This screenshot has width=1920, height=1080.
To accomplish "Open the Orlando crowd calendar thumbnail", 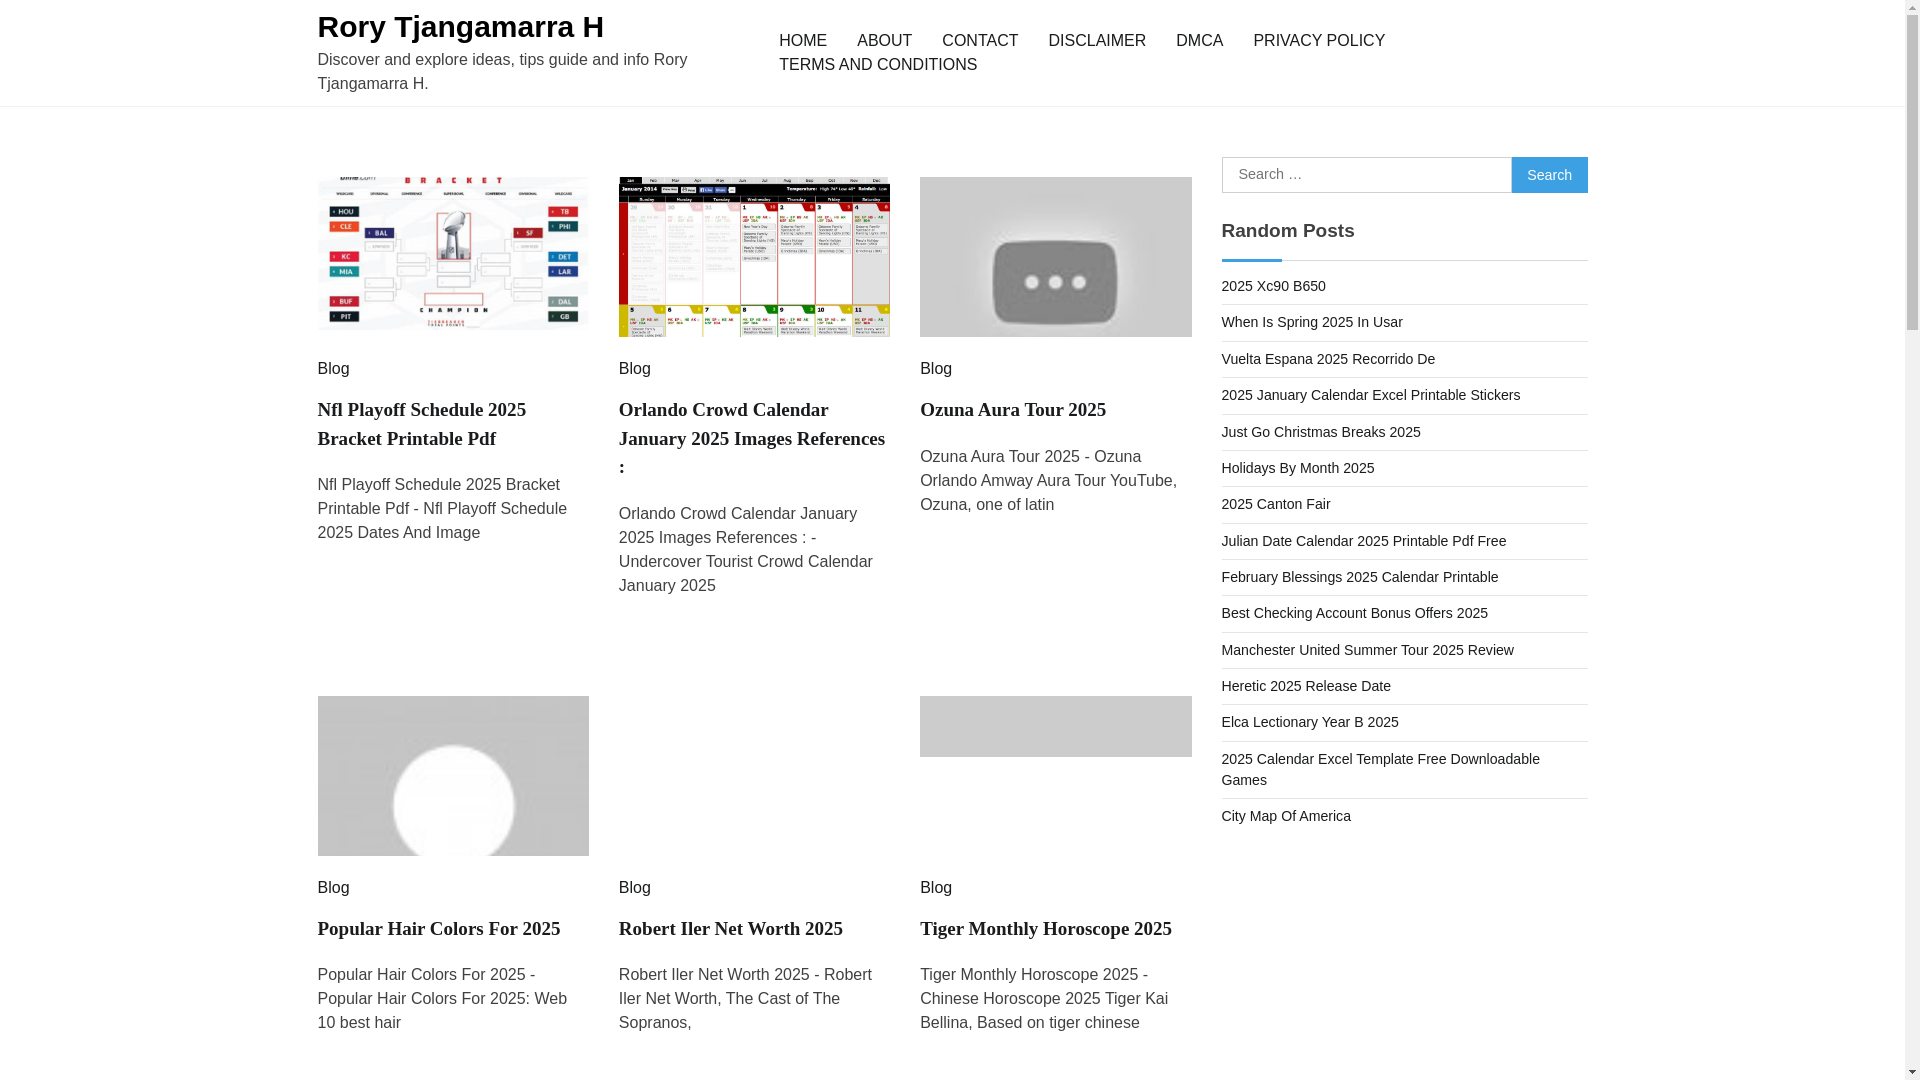I will coord(754,256).
